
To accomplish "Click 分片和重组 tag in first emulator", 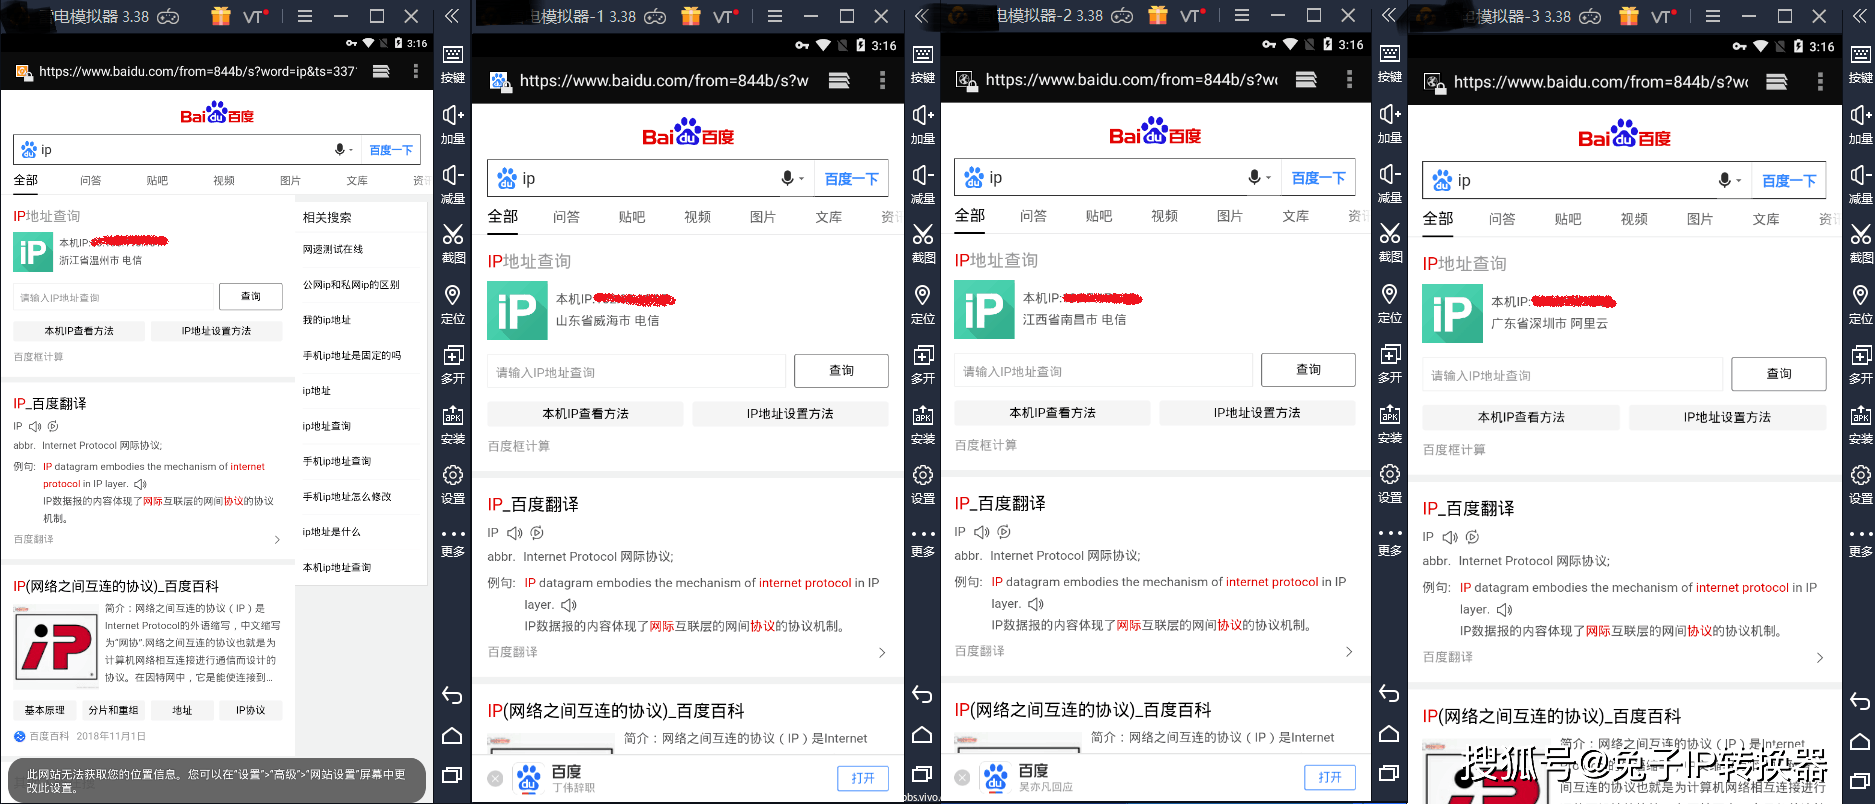I will click(113, 710).
